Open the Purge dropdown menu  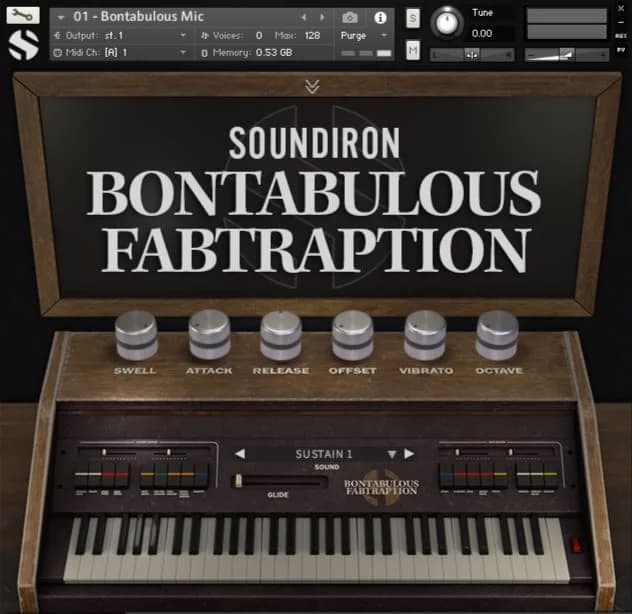click(364, 35)
